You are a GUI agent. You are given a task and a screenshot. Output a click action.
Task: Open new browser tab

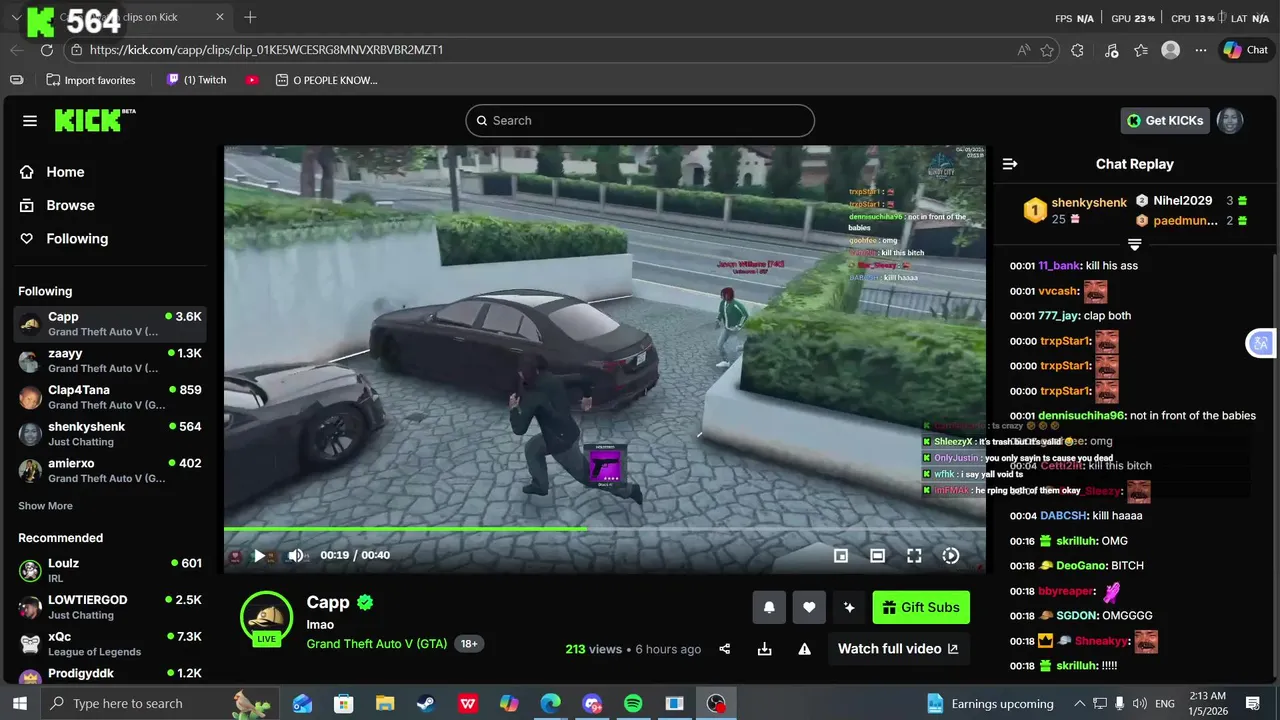(x=250, y=17)
